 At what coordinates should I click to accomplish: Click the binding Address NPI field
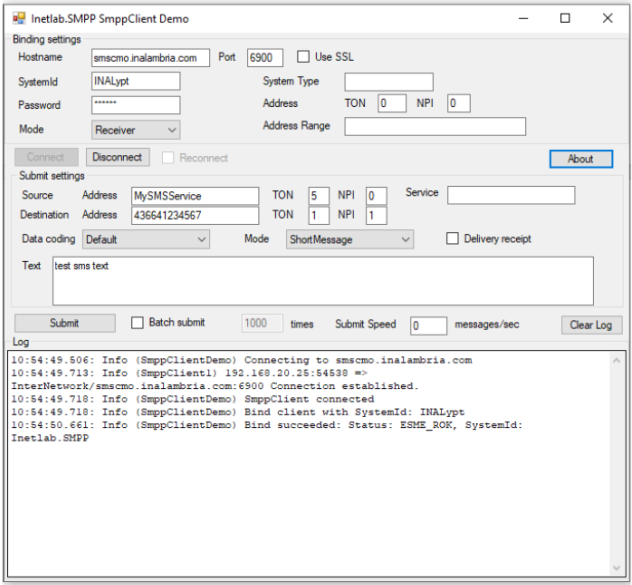459,103
